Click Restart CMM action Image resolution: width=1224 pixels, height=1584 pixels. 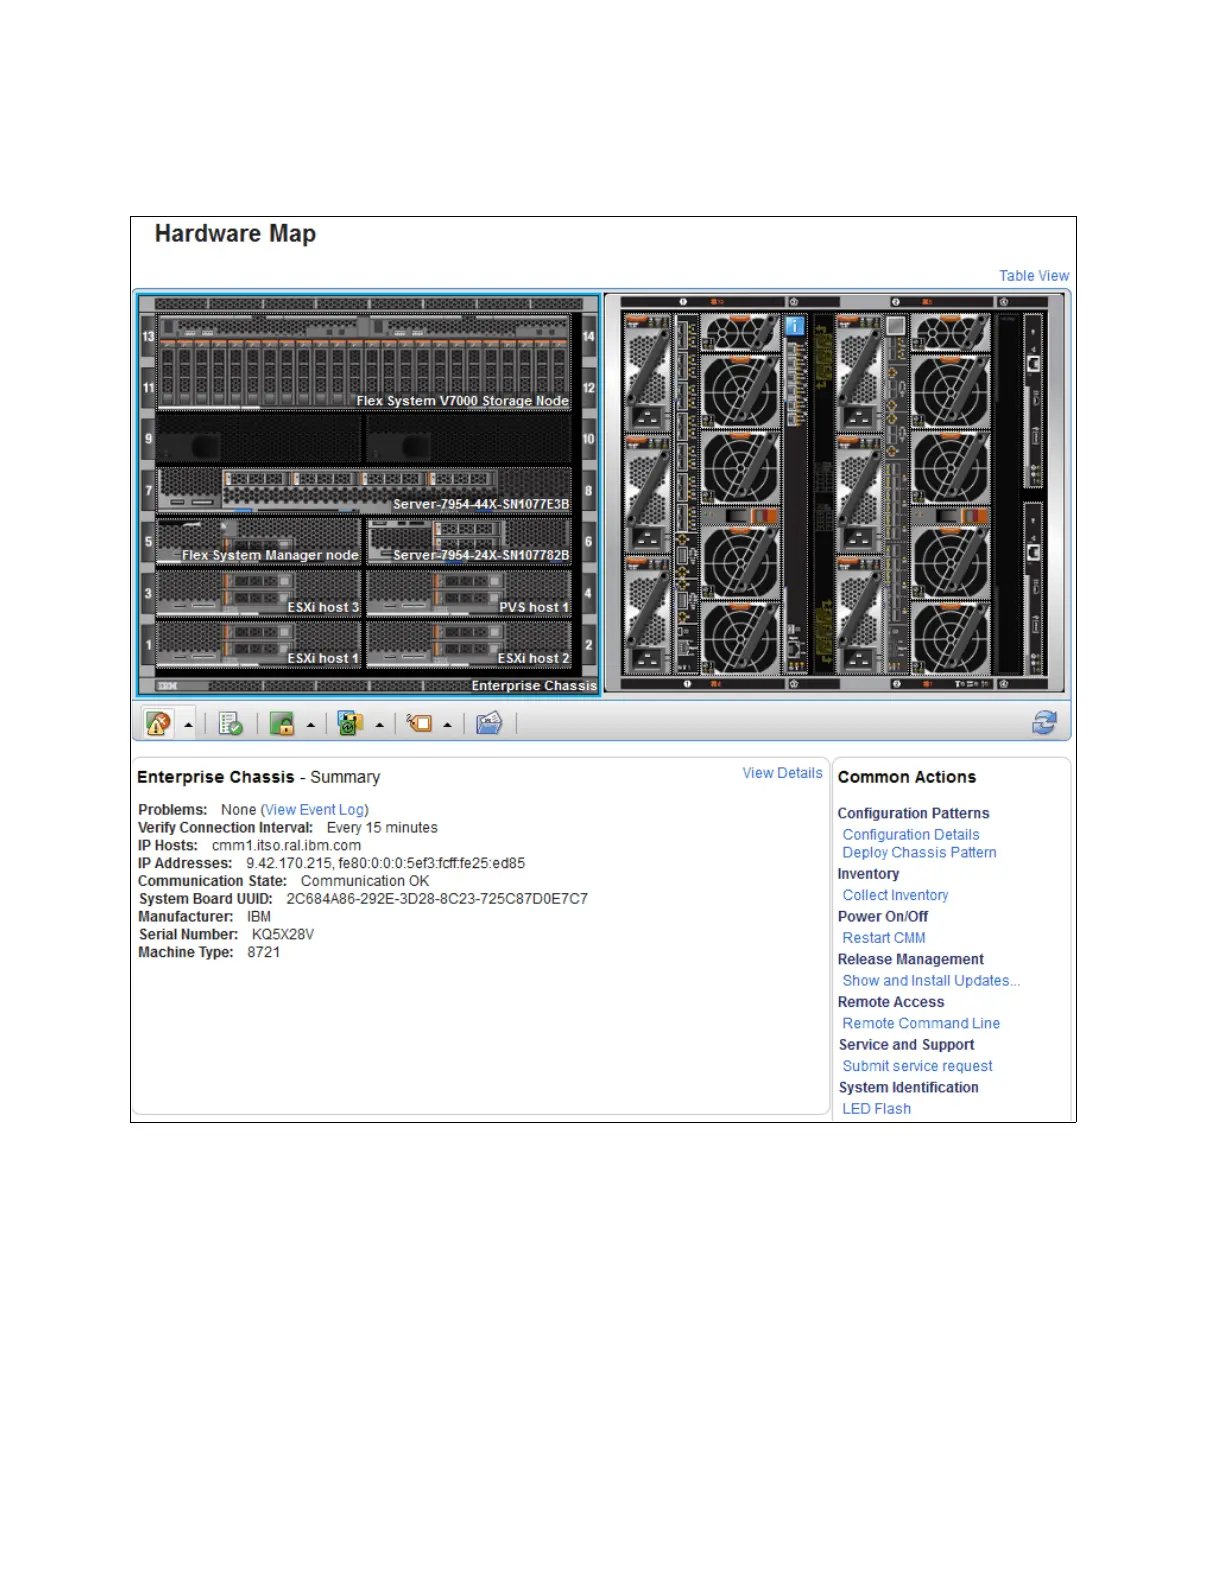884,938
